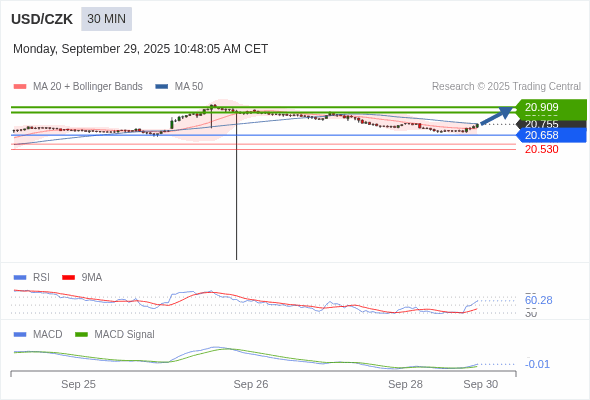
Task: Click the -0.01 MACD value
Action: tap(537, 364)
